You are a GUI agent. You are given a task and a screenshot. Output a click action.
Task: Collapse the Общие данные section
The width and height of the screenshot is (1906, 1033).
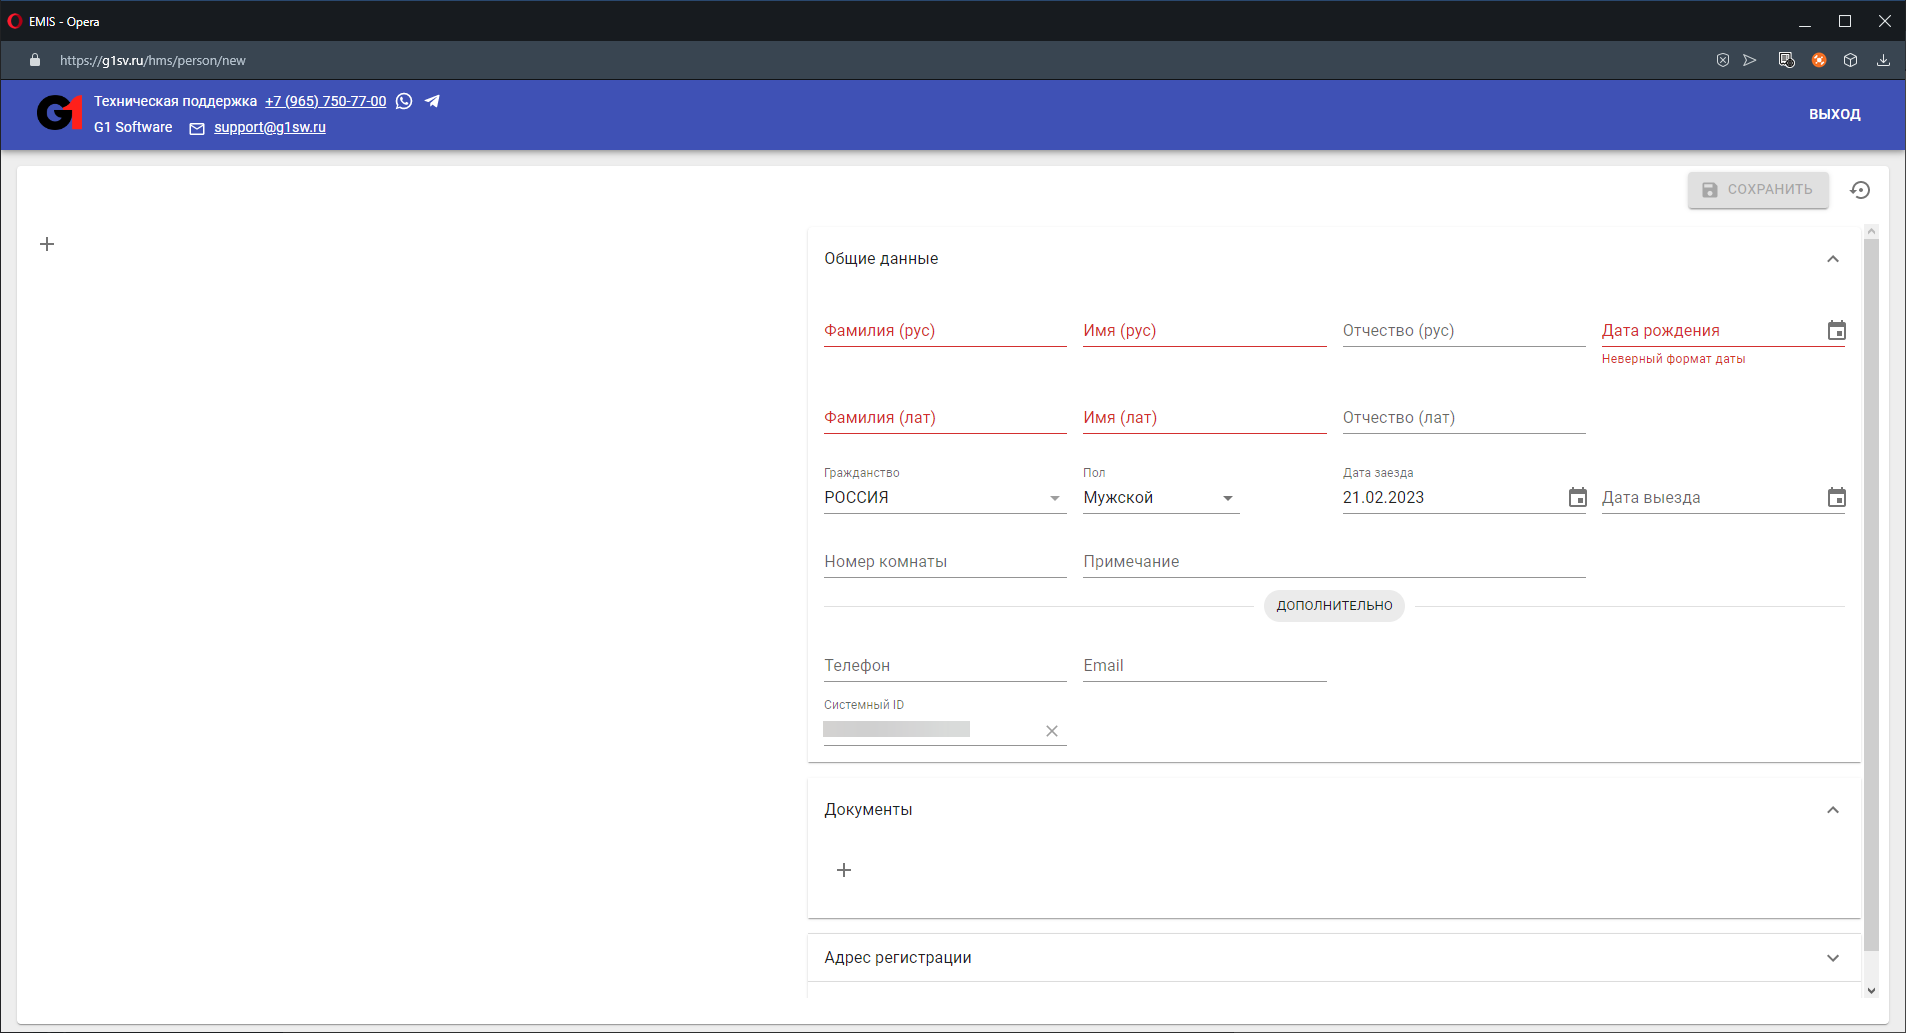tap(1833, 259)
